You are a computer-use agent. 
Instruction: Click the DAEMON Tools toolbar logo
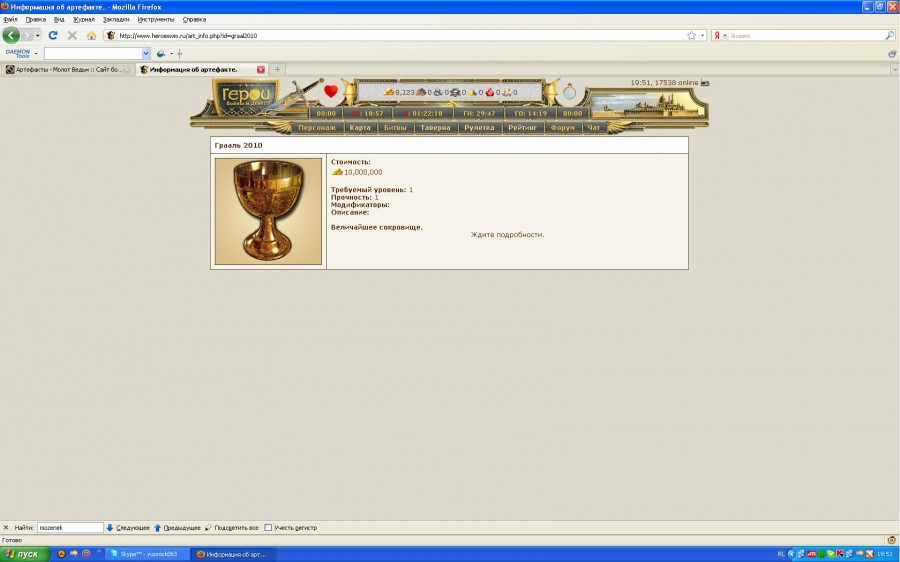click(17, 53)
